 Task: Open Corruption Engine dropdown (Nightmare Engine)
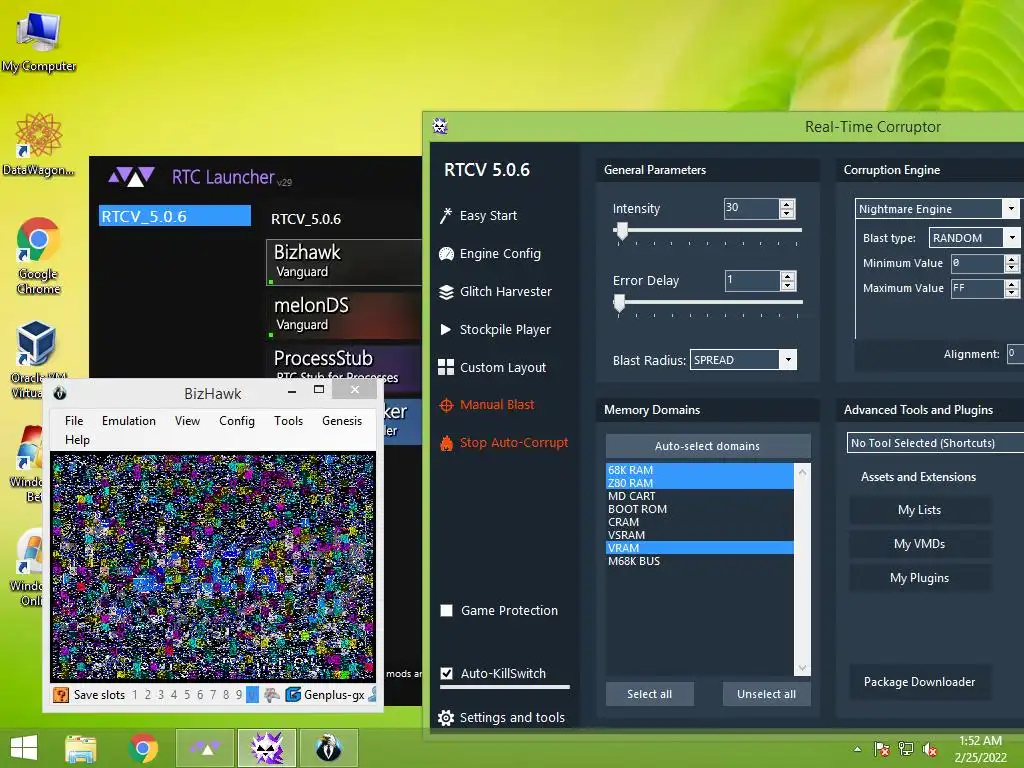tap(1011, 209)
